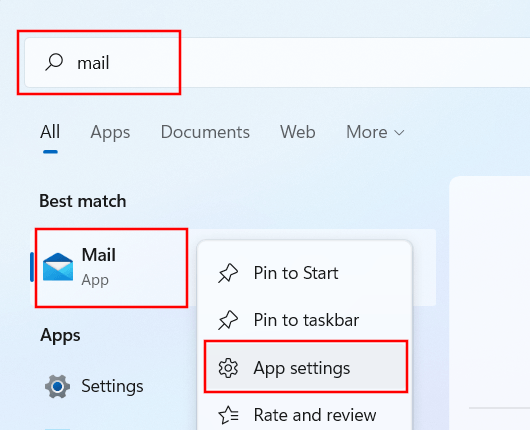This screenshot has width=530, height=430.
Task: Click the search magnifier icon
Action: 54,62
